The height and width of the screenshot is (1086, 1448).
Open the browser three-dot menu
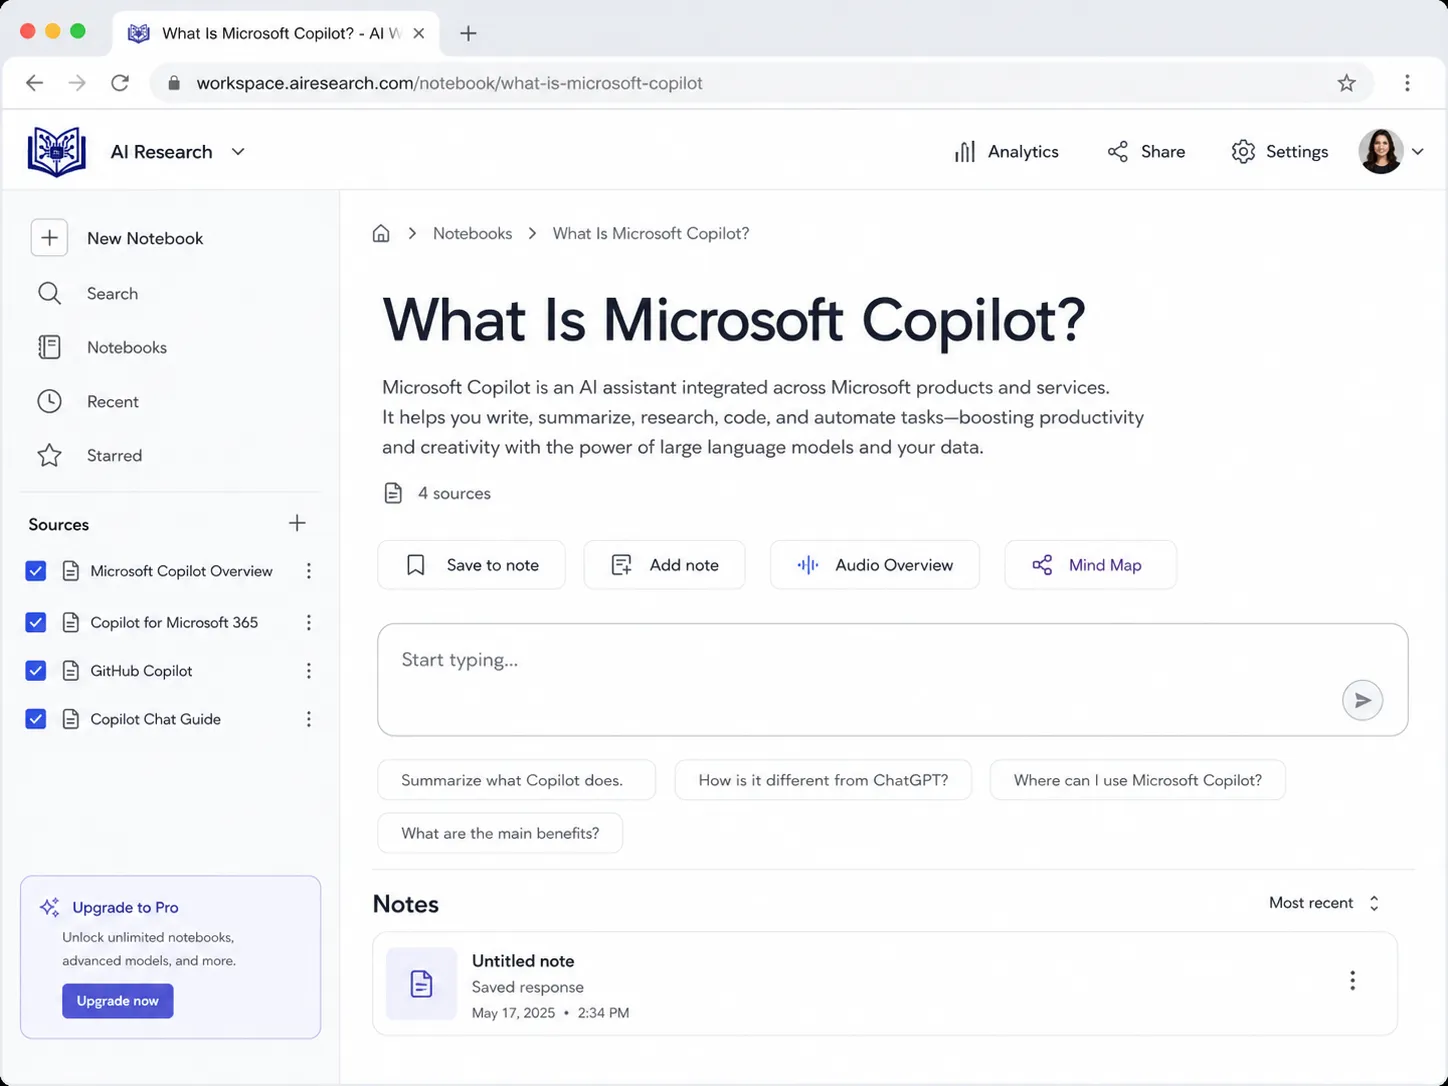click(1407, 83)
